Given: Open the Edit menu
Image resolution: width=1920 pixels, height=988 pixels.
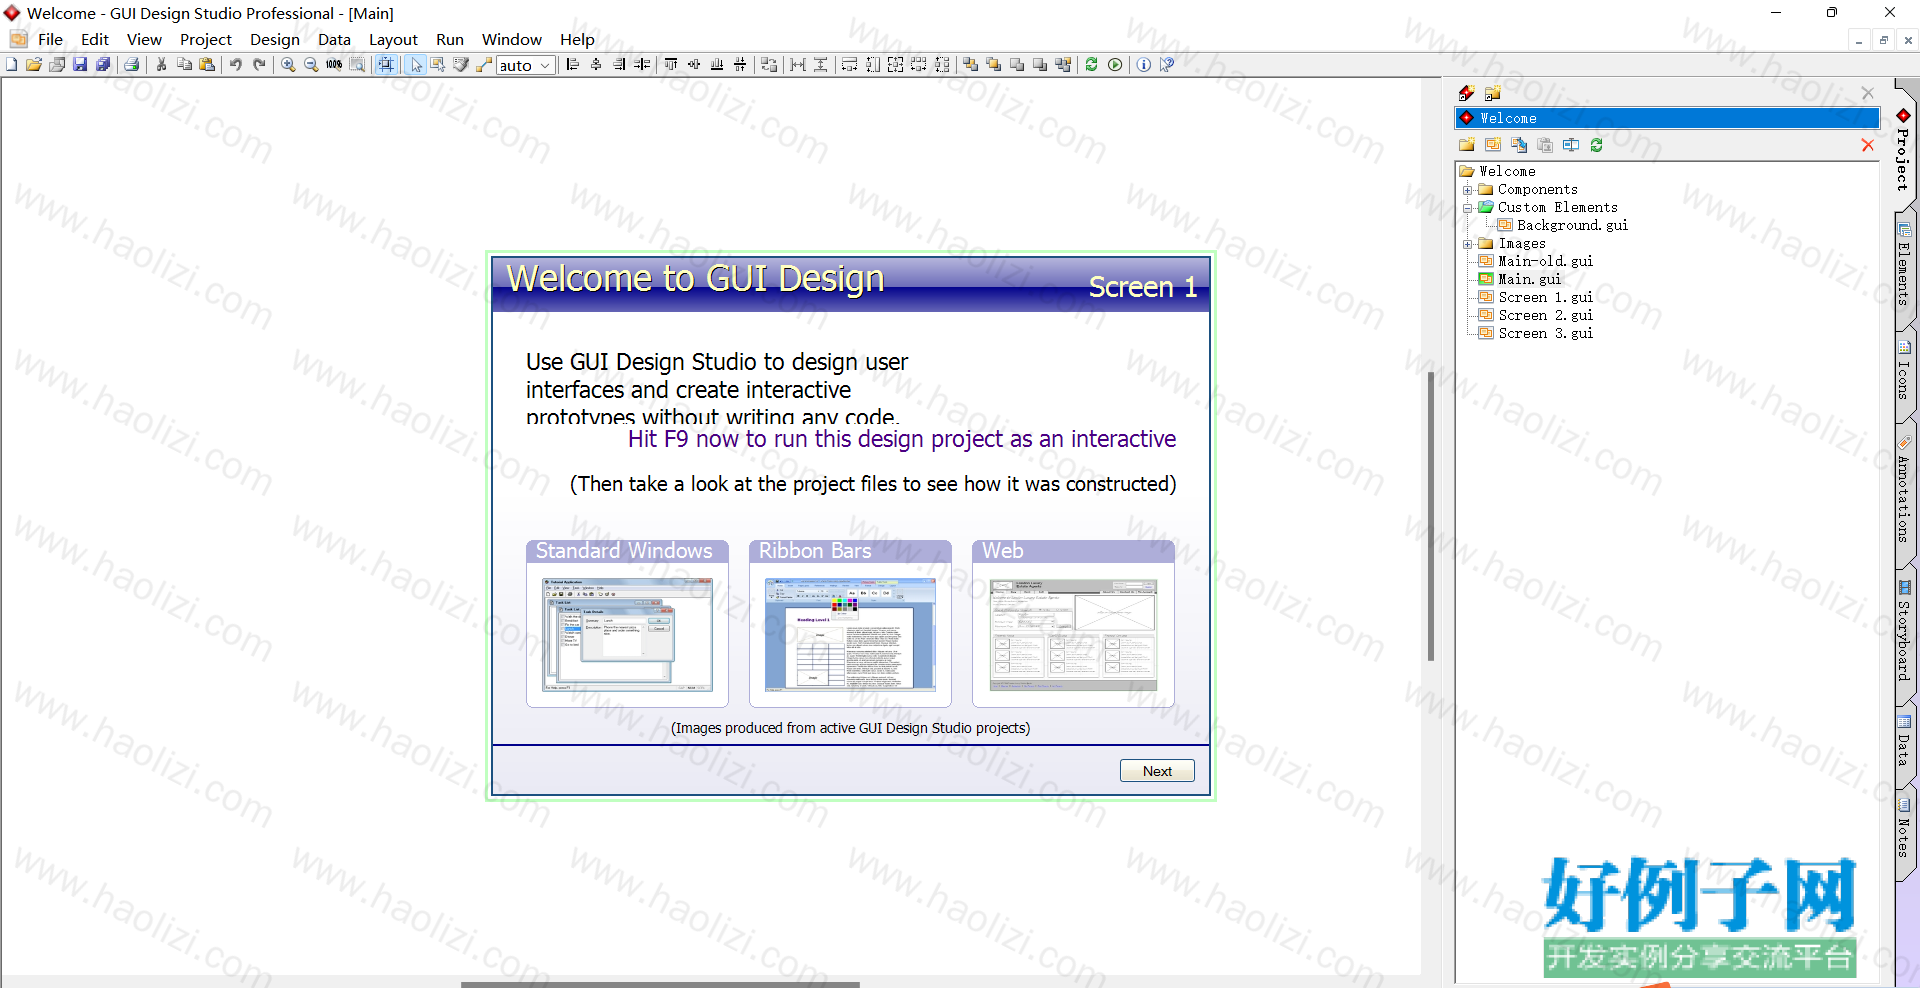Looking at the screenshot, I should coord(95,39).
